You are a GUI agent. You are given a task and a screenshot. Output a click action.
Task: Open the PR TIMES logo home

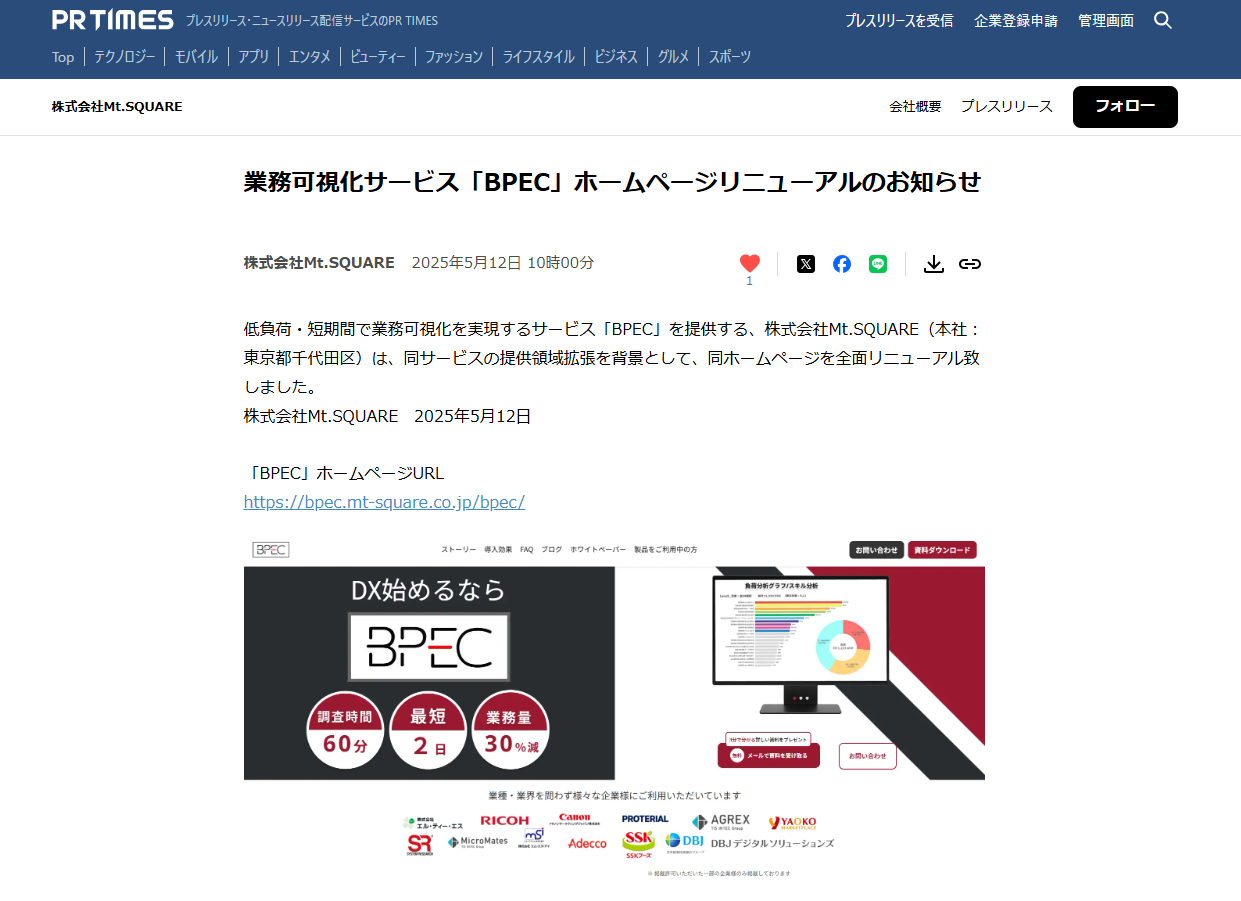pyautogui.click(x=113, y=20)
